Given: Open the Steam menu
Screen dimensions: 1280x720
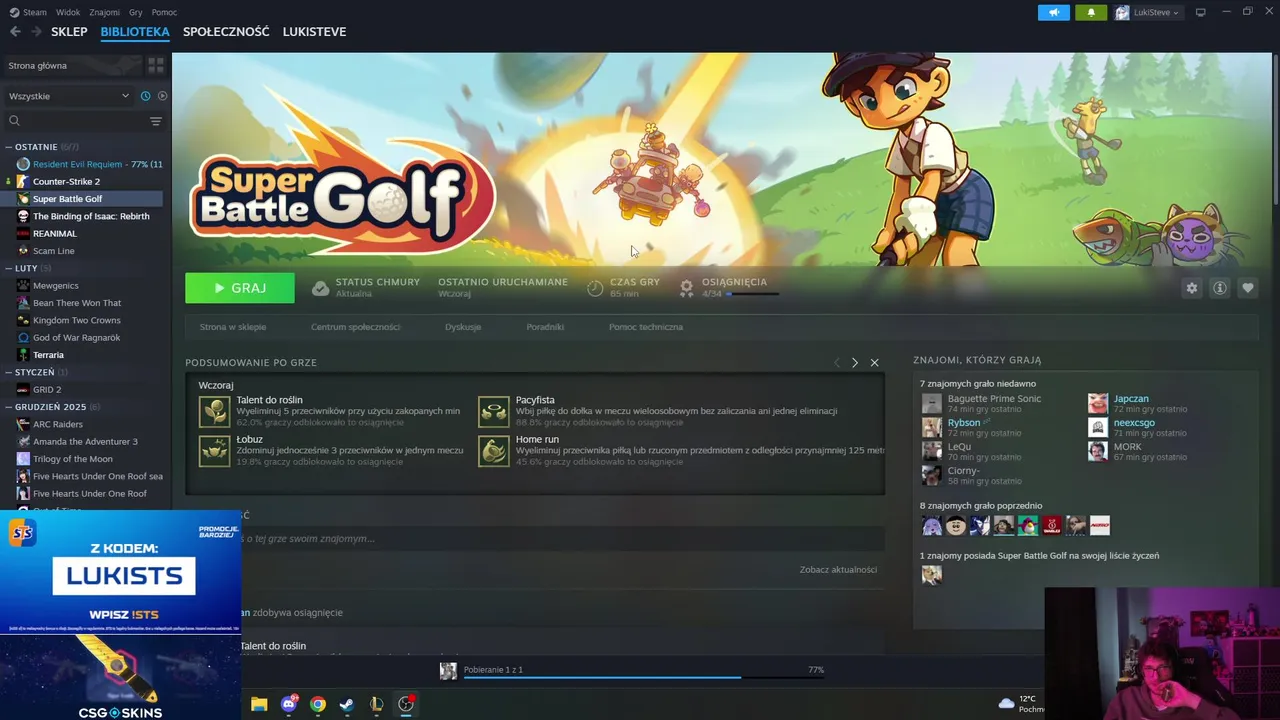Looking at the screenshot, I should point(29,12).
